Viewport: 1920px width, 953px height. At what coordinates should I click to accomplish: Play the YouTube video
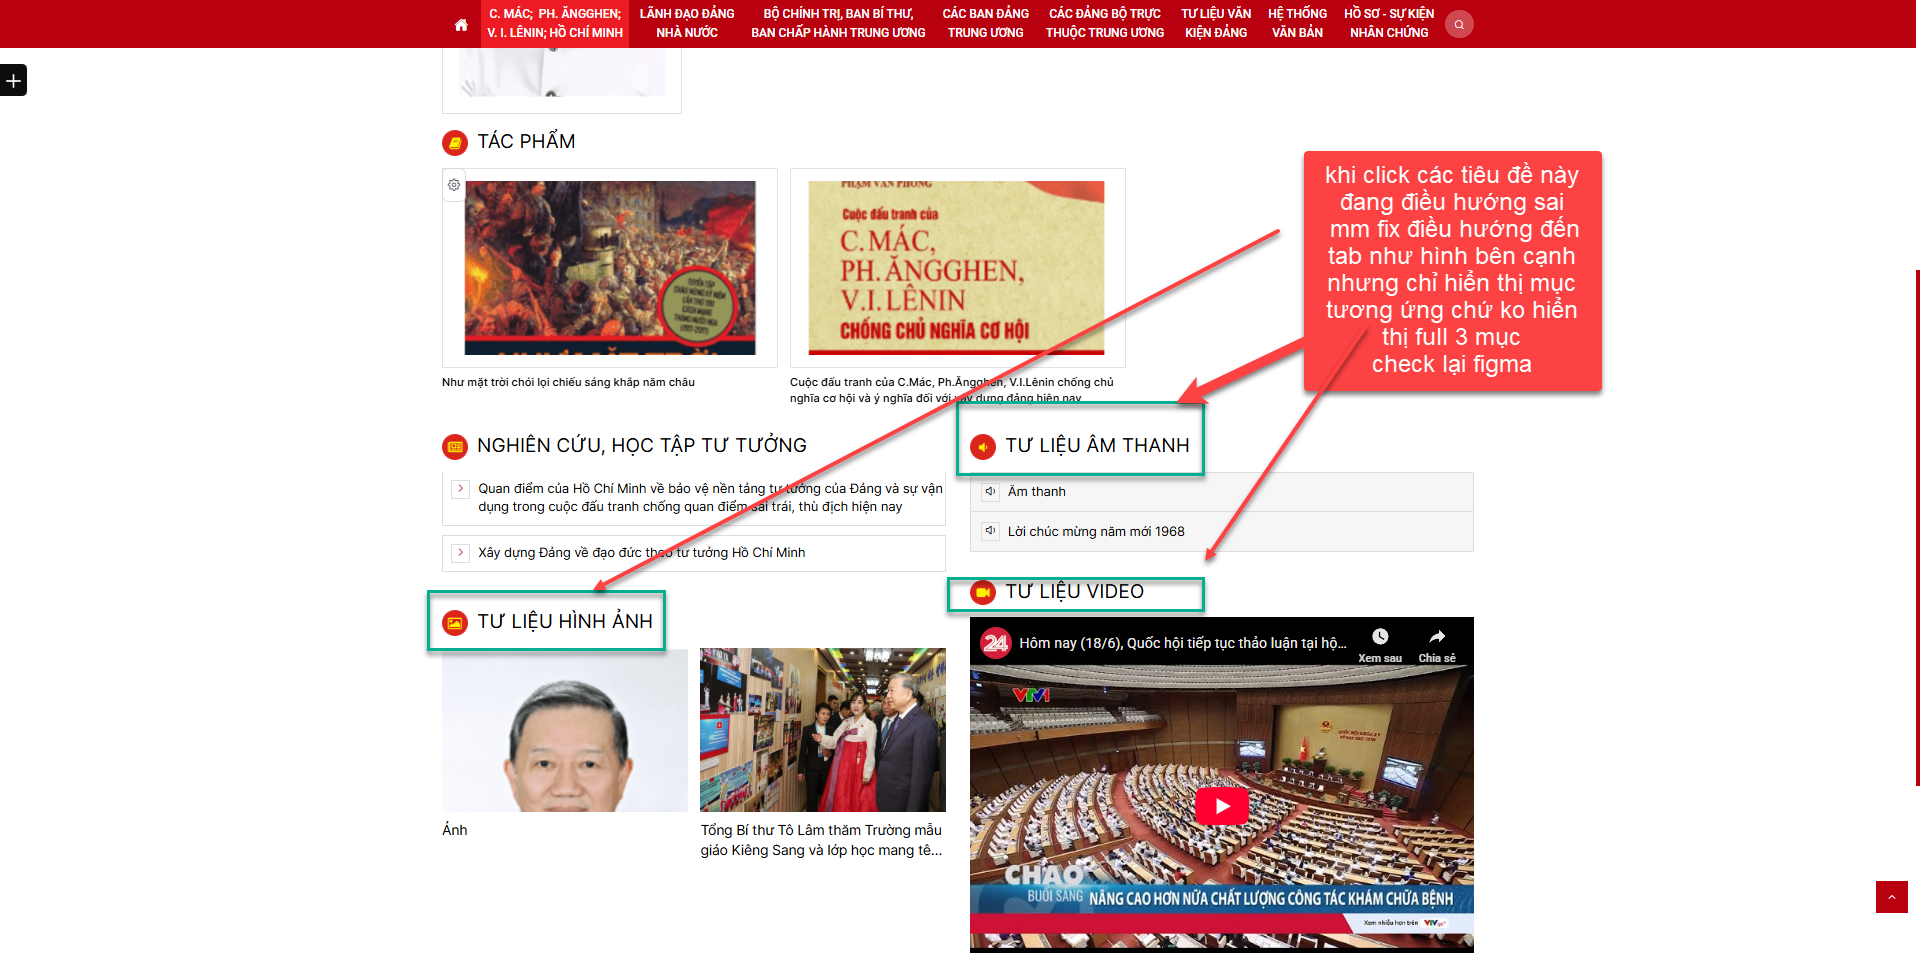click(1222, 805)
